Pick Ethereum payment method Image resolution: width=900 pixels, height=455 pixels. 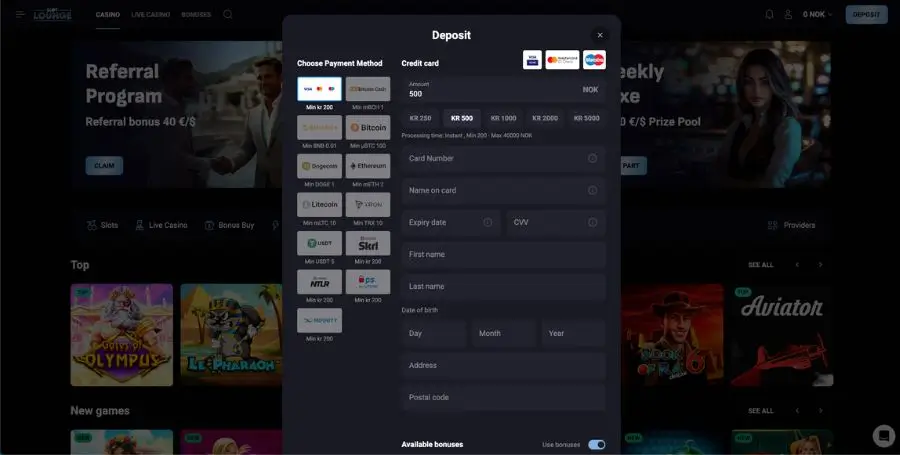coord(368,166)
